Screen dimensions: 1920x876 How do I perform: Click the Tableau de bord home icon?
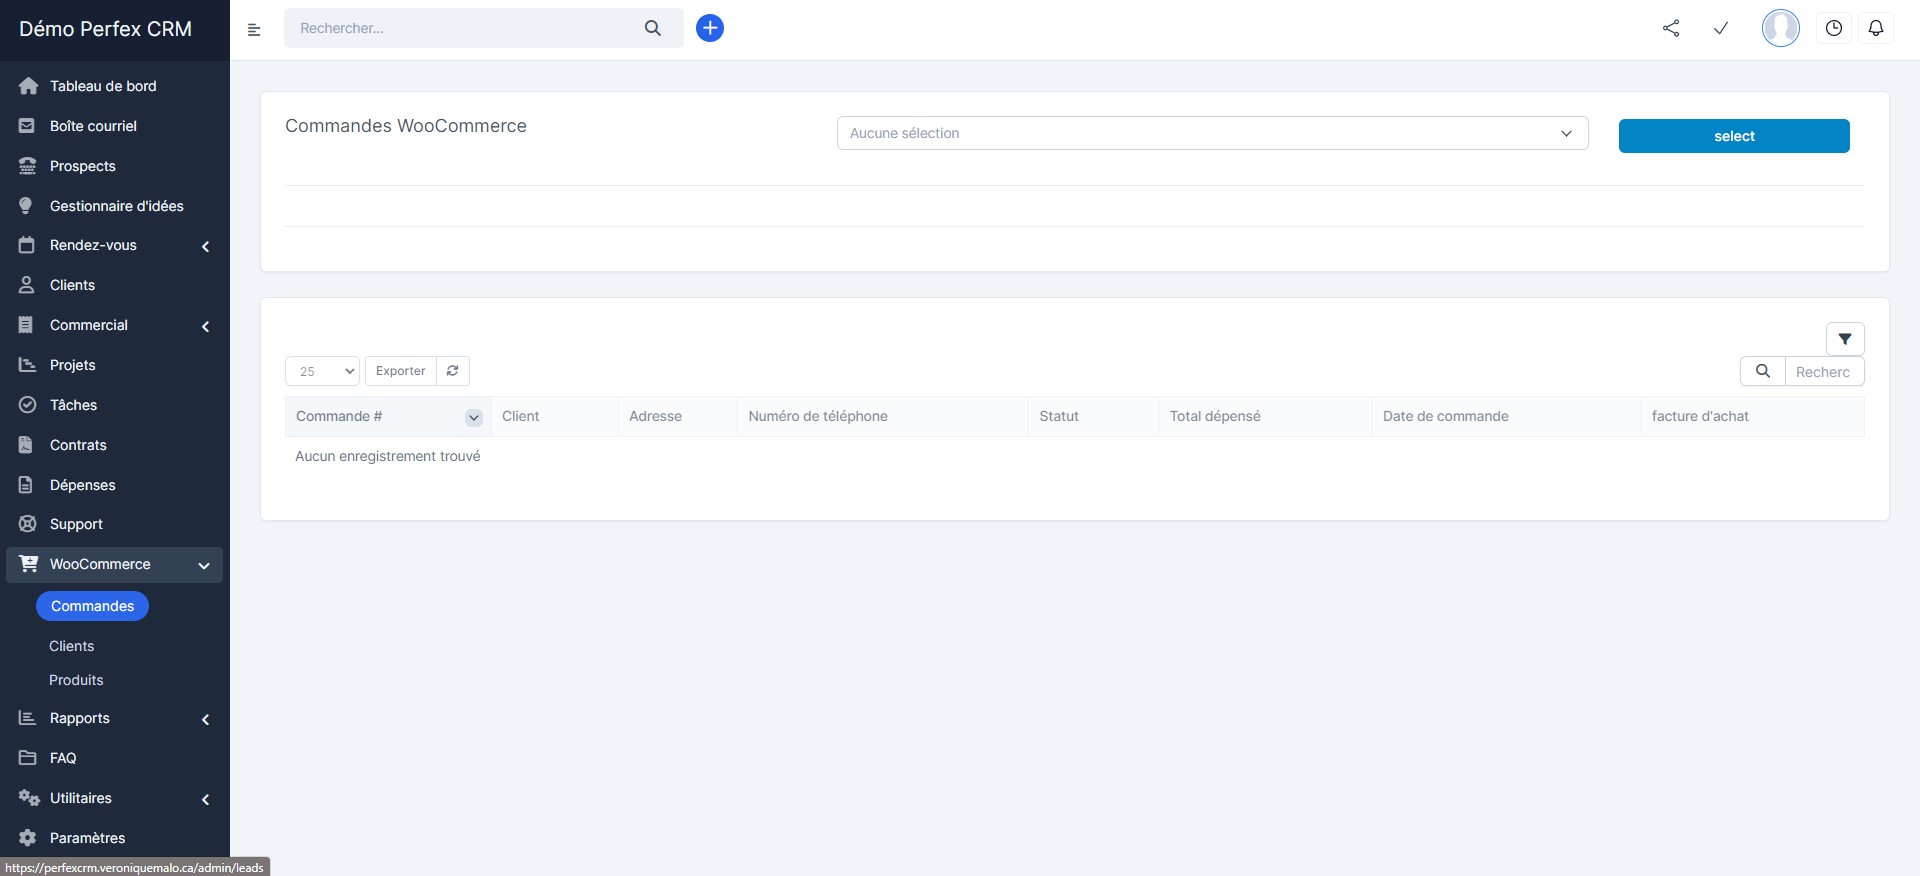click(28, 86)
